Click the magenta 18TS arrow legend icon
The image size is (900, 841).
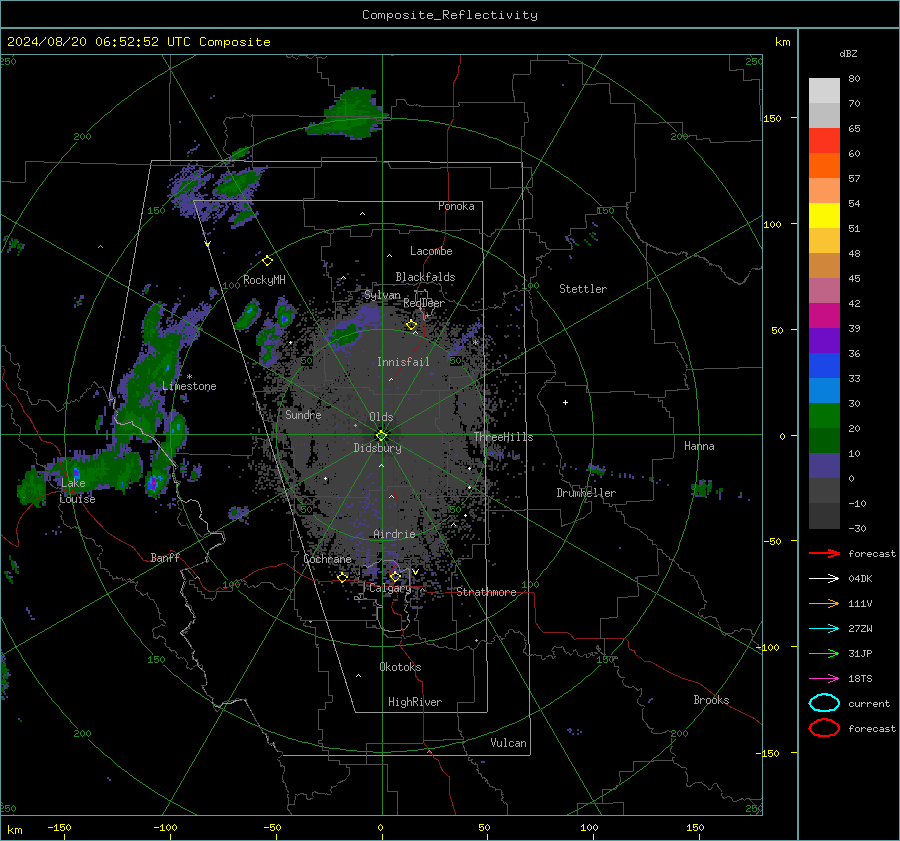tap(824, 679)
